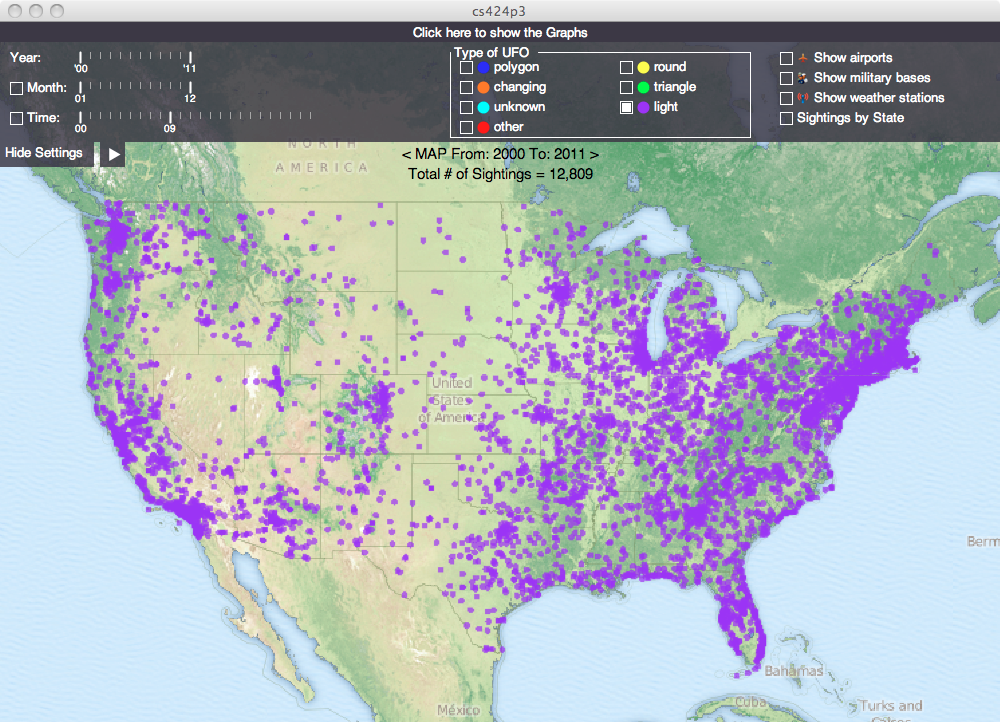
Task: Toggle the Sightings by State checkbox
Action: coord(785,118)
